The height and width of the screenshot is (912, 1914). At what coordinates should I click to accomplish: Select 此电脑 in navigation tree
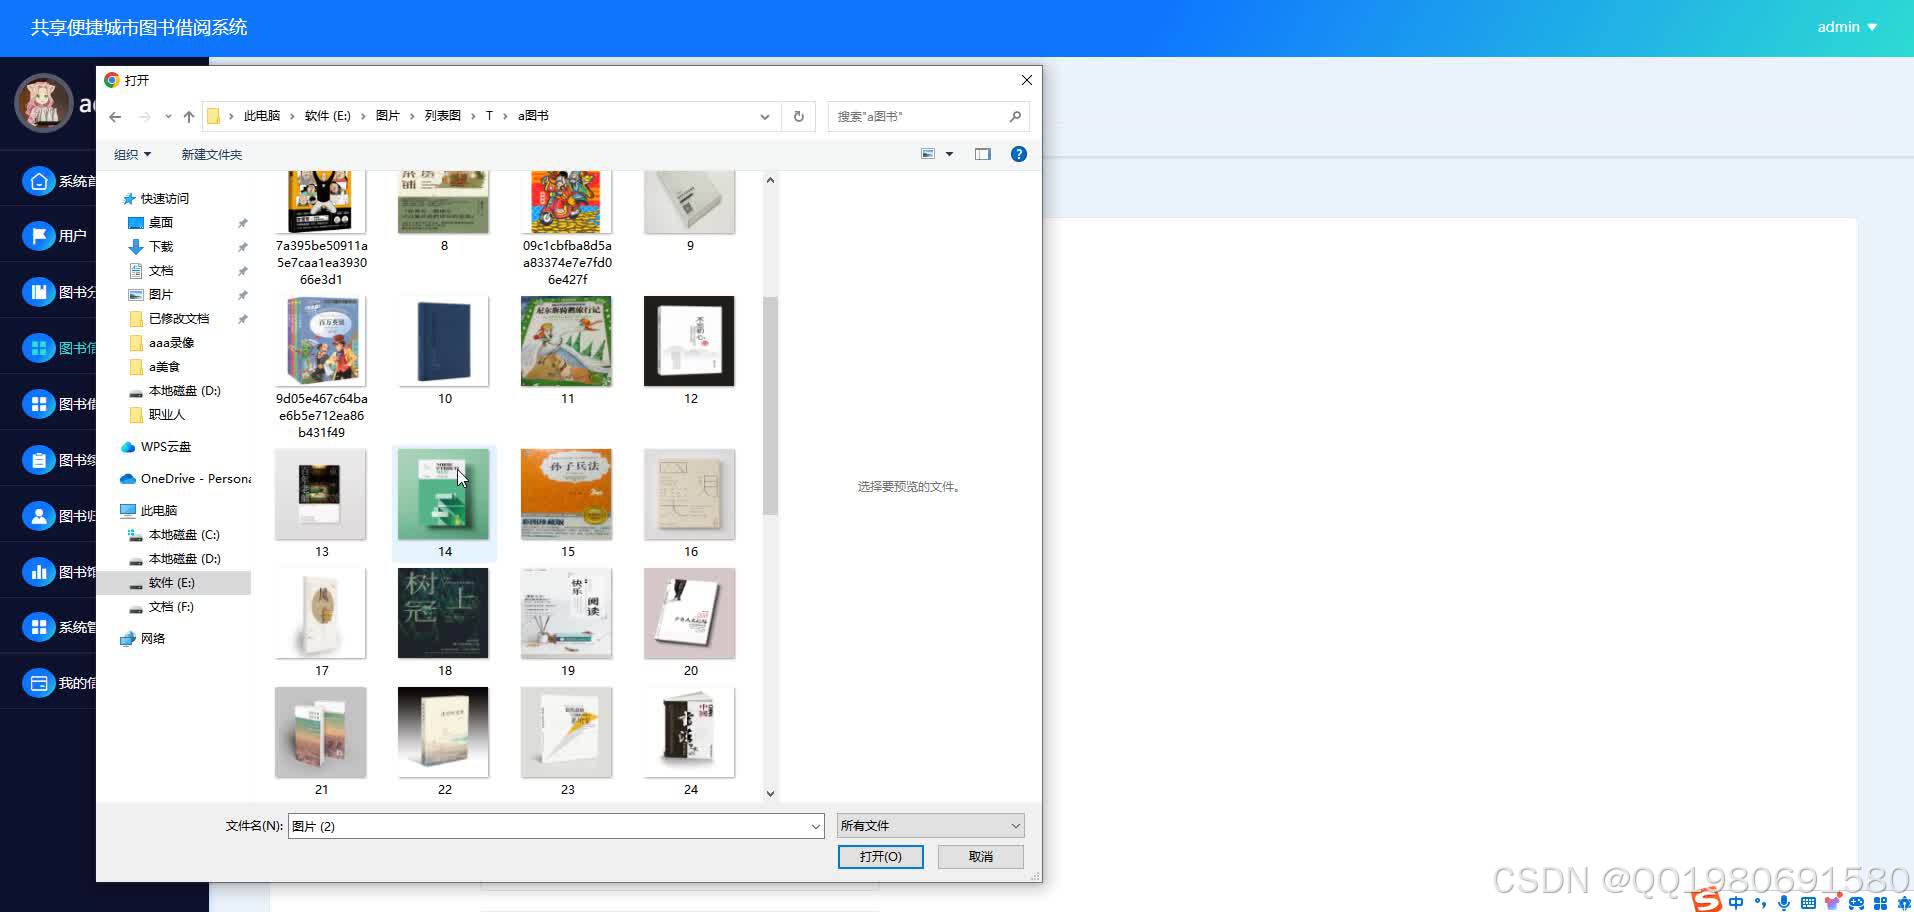[x=158, y=511]
